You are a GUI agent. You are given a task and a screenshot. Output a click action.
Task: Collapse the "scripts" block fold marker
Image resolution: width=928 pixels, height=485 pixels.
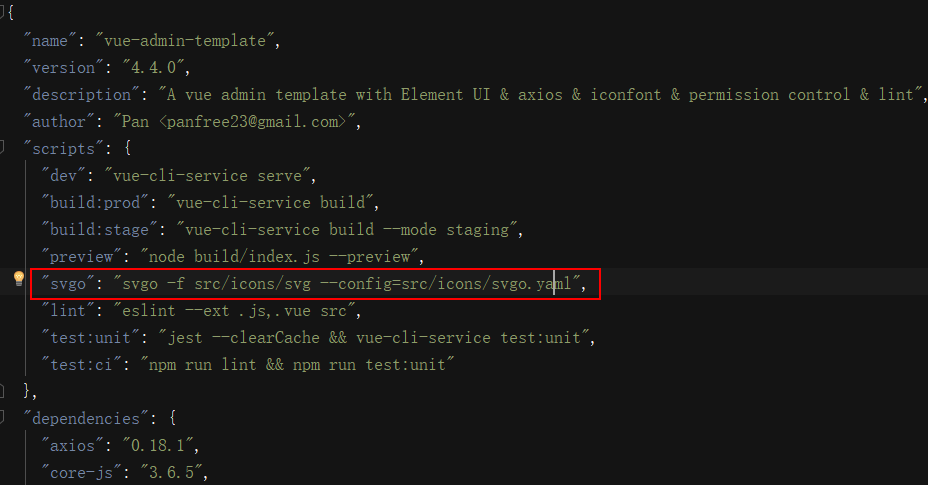[3, 148]
